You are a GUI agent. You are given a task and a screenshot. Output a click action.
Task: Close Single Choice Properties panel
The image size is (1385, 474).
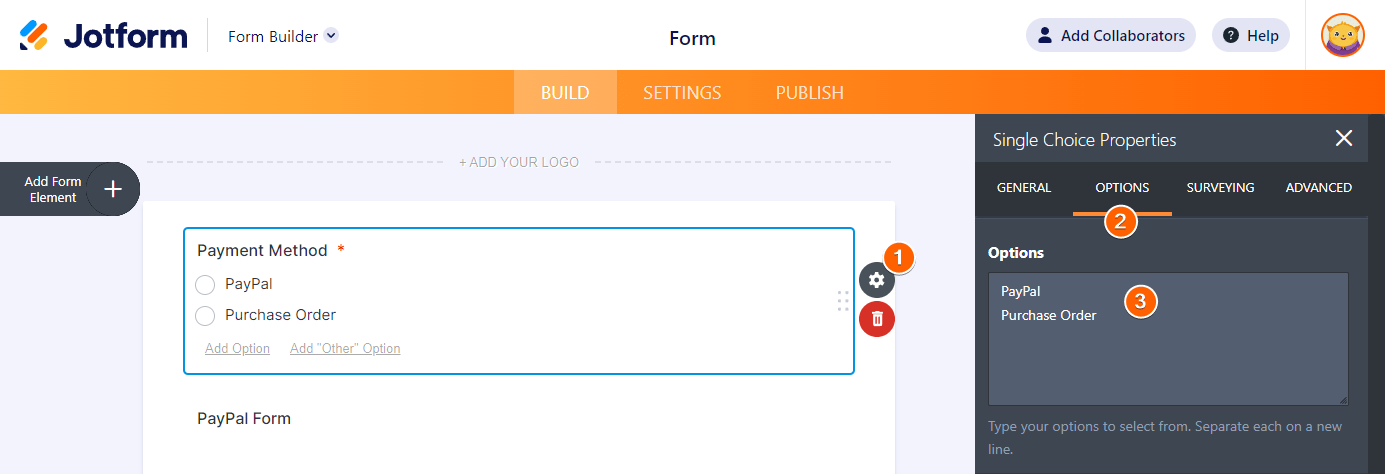(1344, 139)
